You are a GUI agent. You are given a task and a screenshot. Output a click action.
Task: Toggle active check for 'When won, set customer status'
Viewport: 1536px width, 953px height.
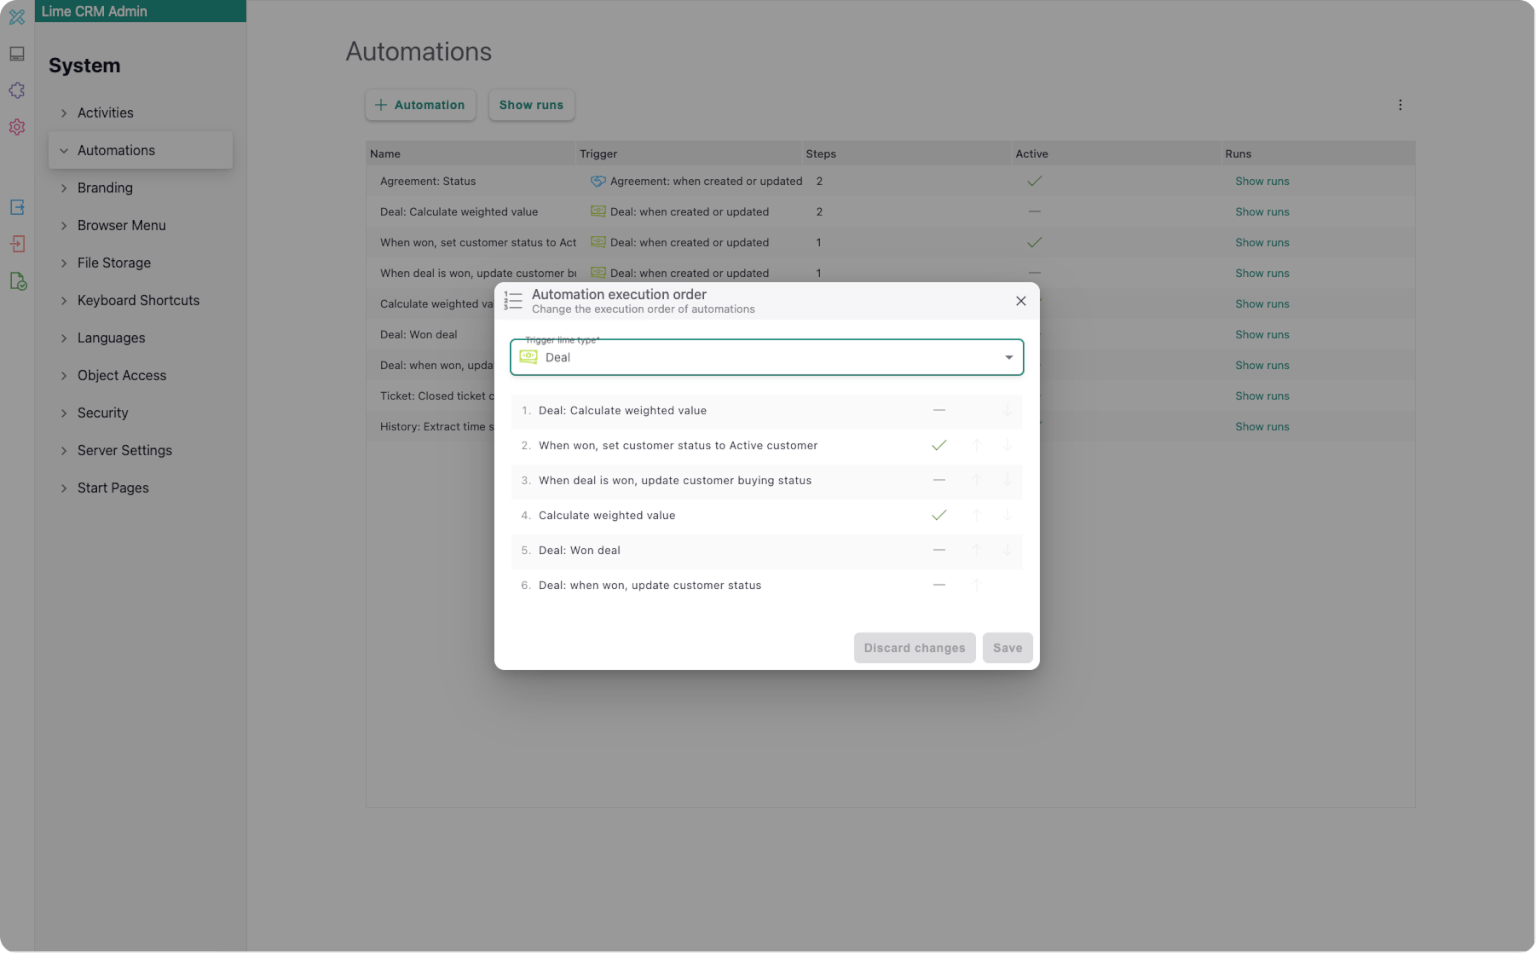[938, 445]
